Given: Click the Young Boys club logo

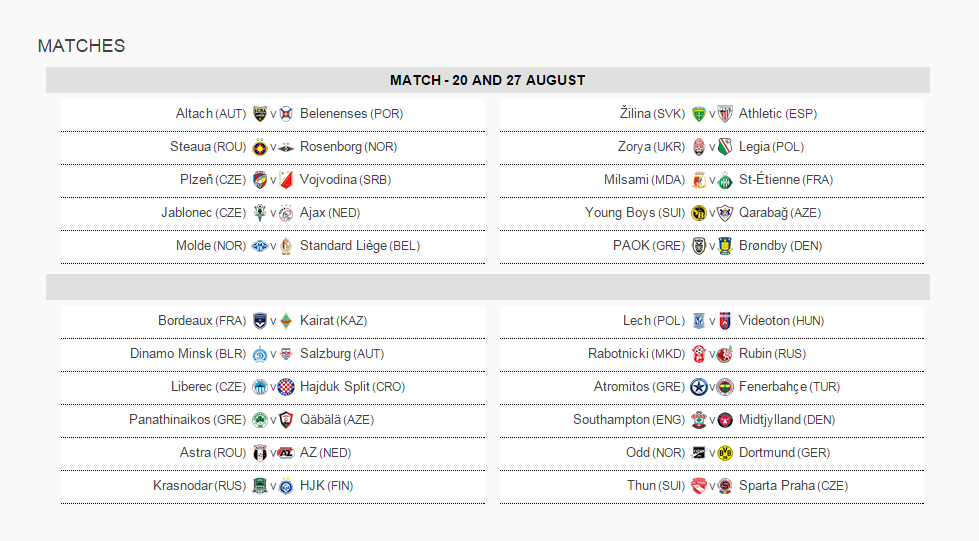Looking at the screenshot, I should pos(699,213).
